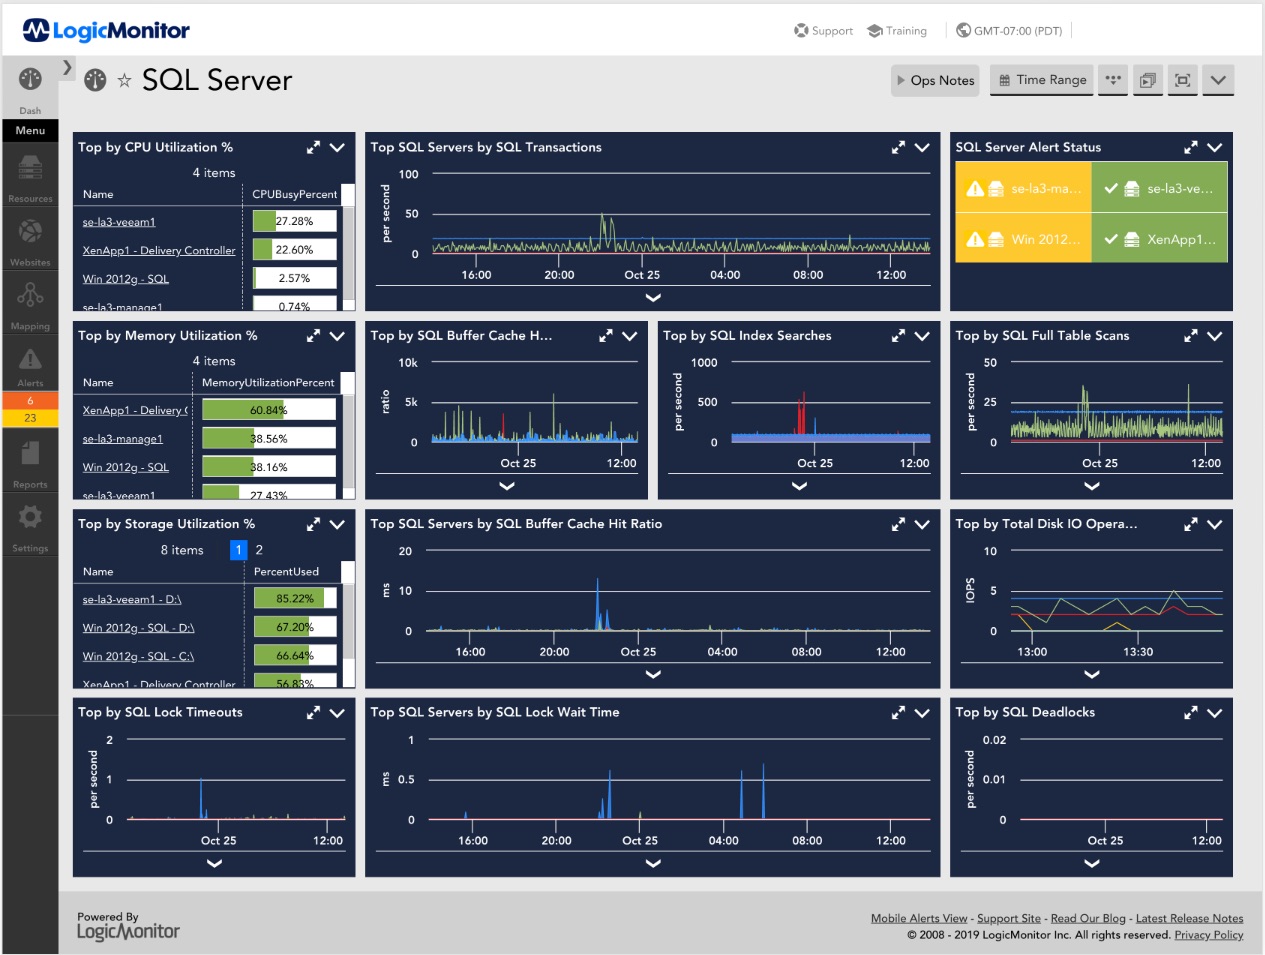This screenshot has width=1265, height=955.
Task: Show legend below SQL Lock Wait Time graph
Action: [x=653, y=863]
